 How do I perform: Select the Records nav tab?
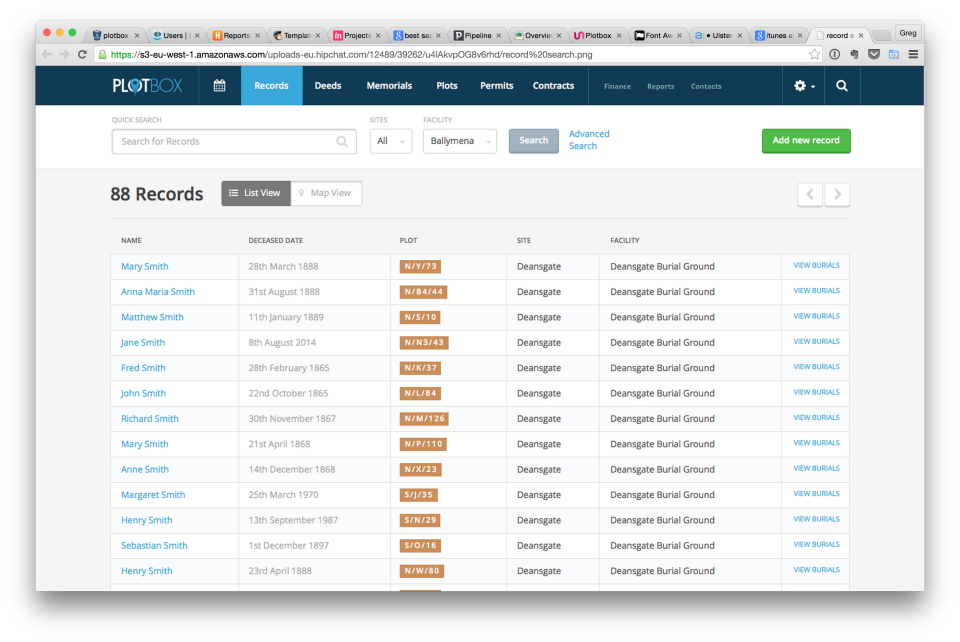[x=271, y=86]
